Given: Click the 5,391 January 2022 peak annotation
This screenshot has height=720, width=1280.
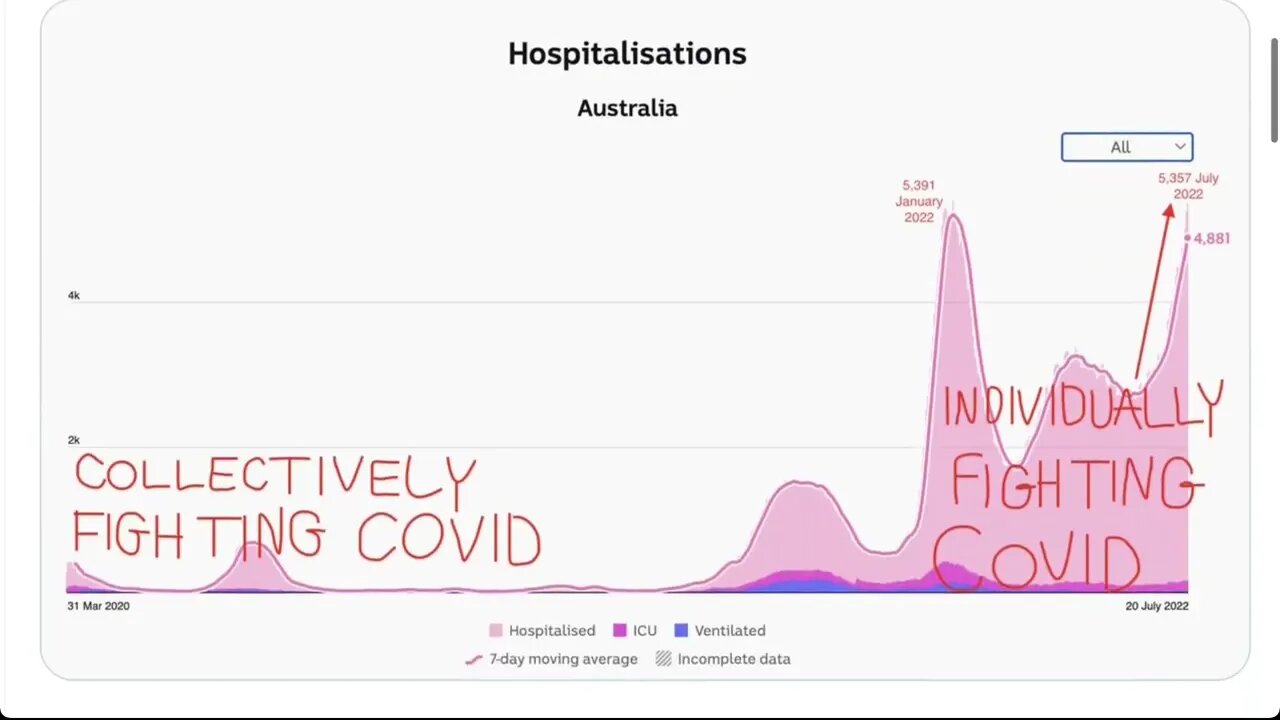Looking at the screenshot, I should (919, 201).
